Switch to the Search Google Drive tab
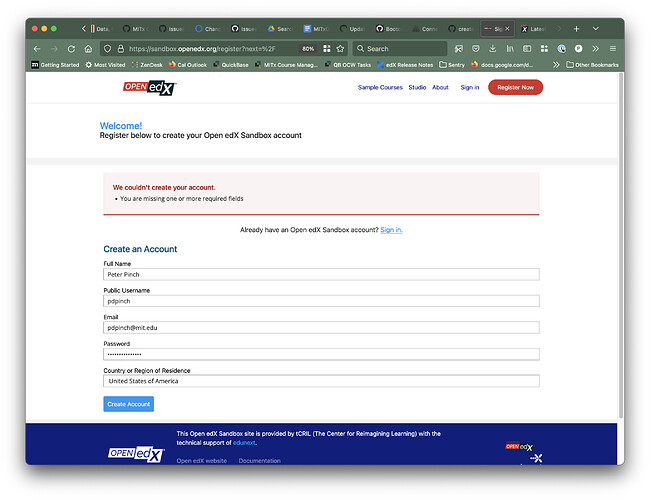 (x=280, y=29)
